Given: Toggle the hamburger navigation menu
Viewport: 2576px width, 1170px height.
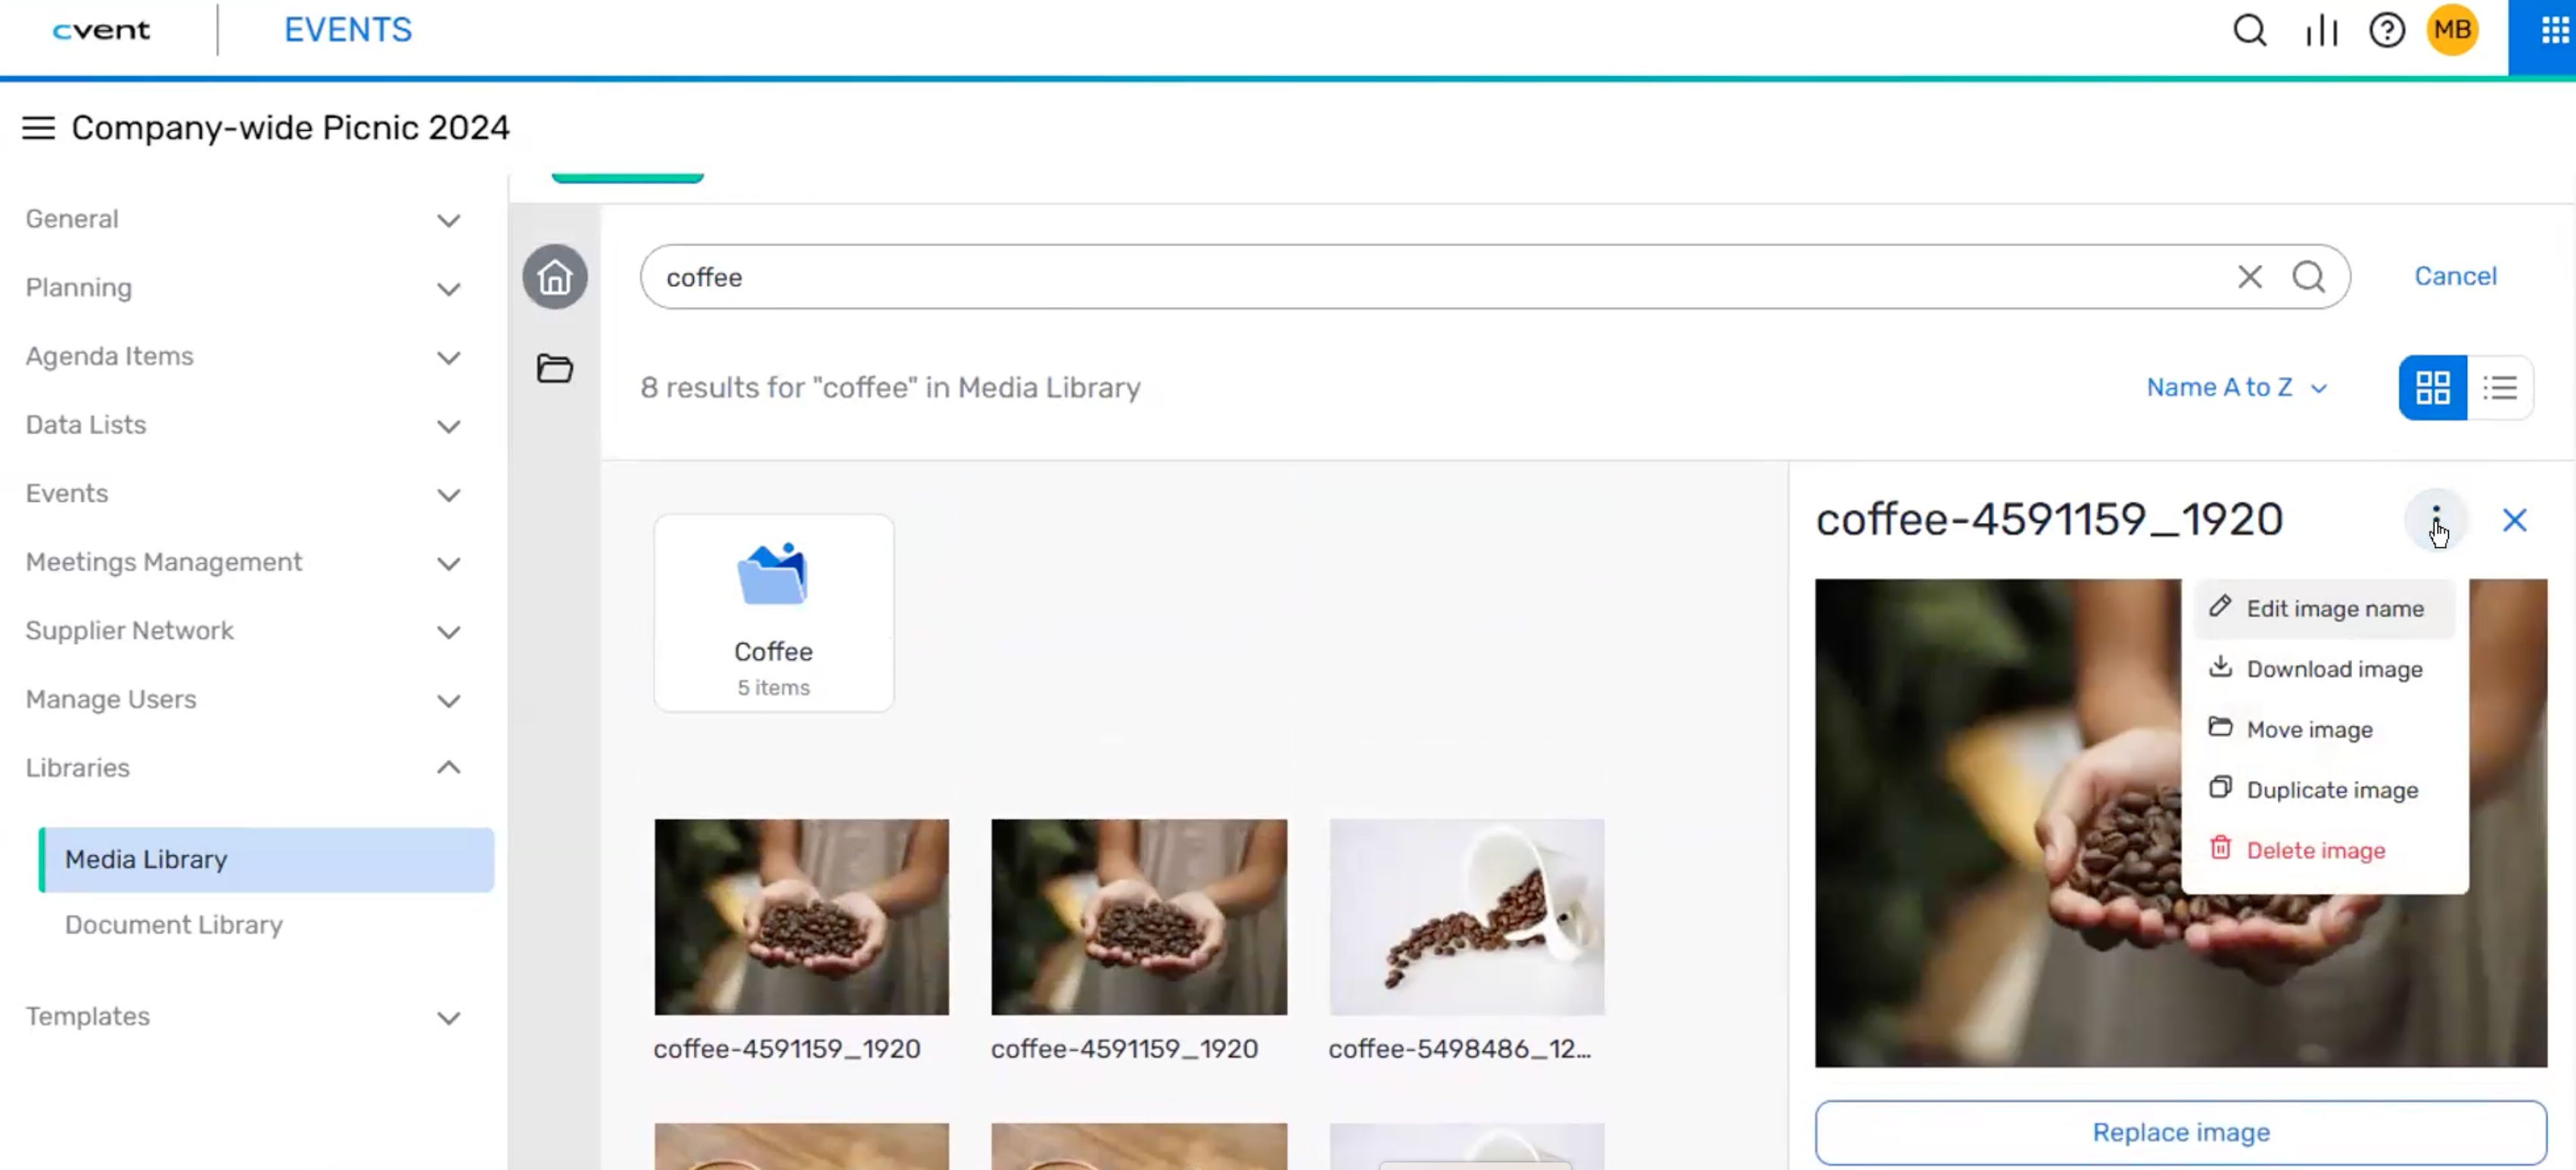Looking at the screenshot, I should pyautogui.click(x=38, y=128).
